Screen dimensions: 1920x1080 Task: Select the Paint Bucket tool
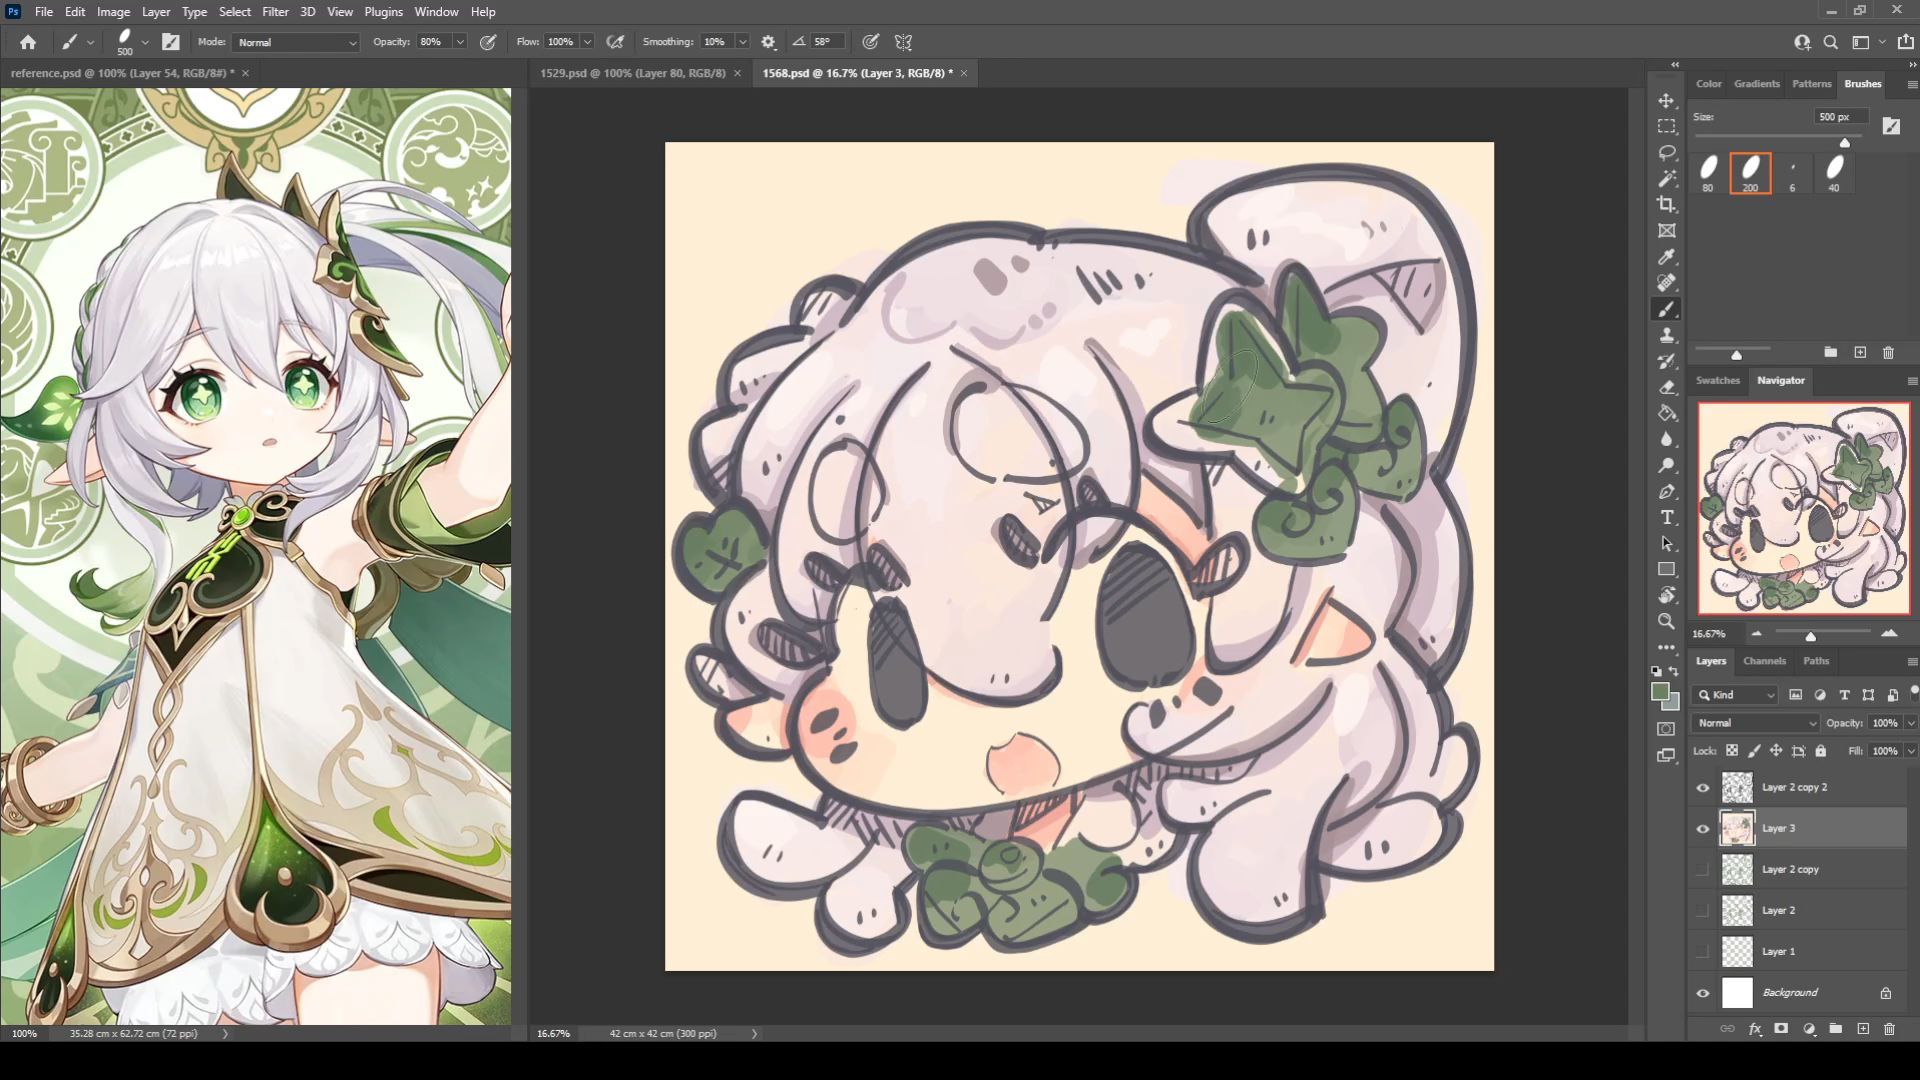[x=1667, y=413]
